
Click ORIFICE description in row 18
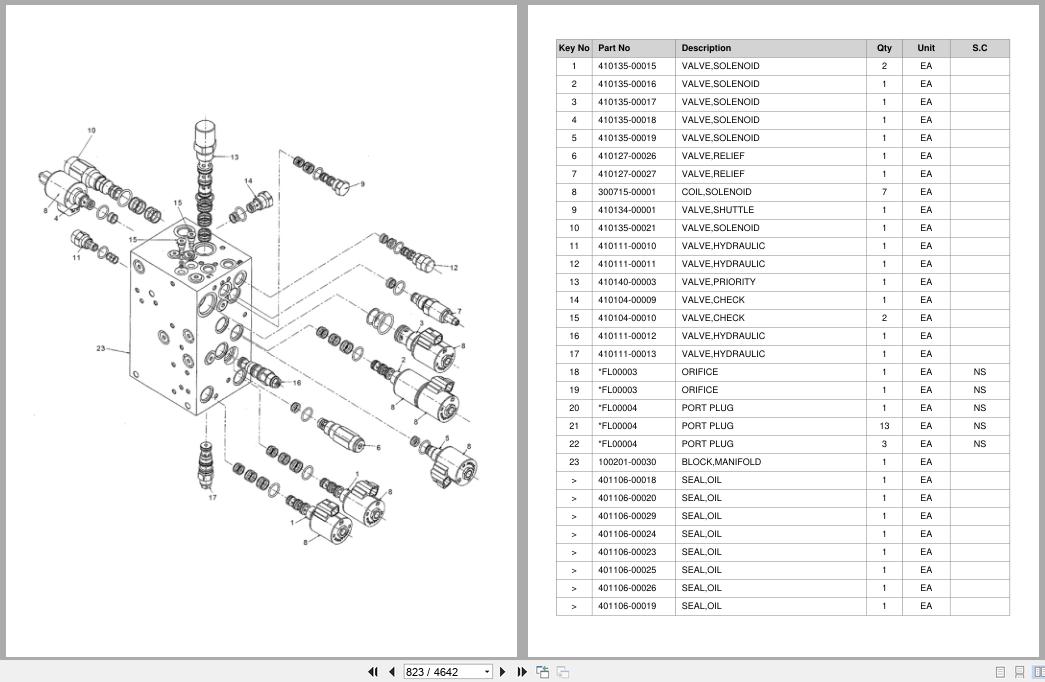(x=699, y=372)
